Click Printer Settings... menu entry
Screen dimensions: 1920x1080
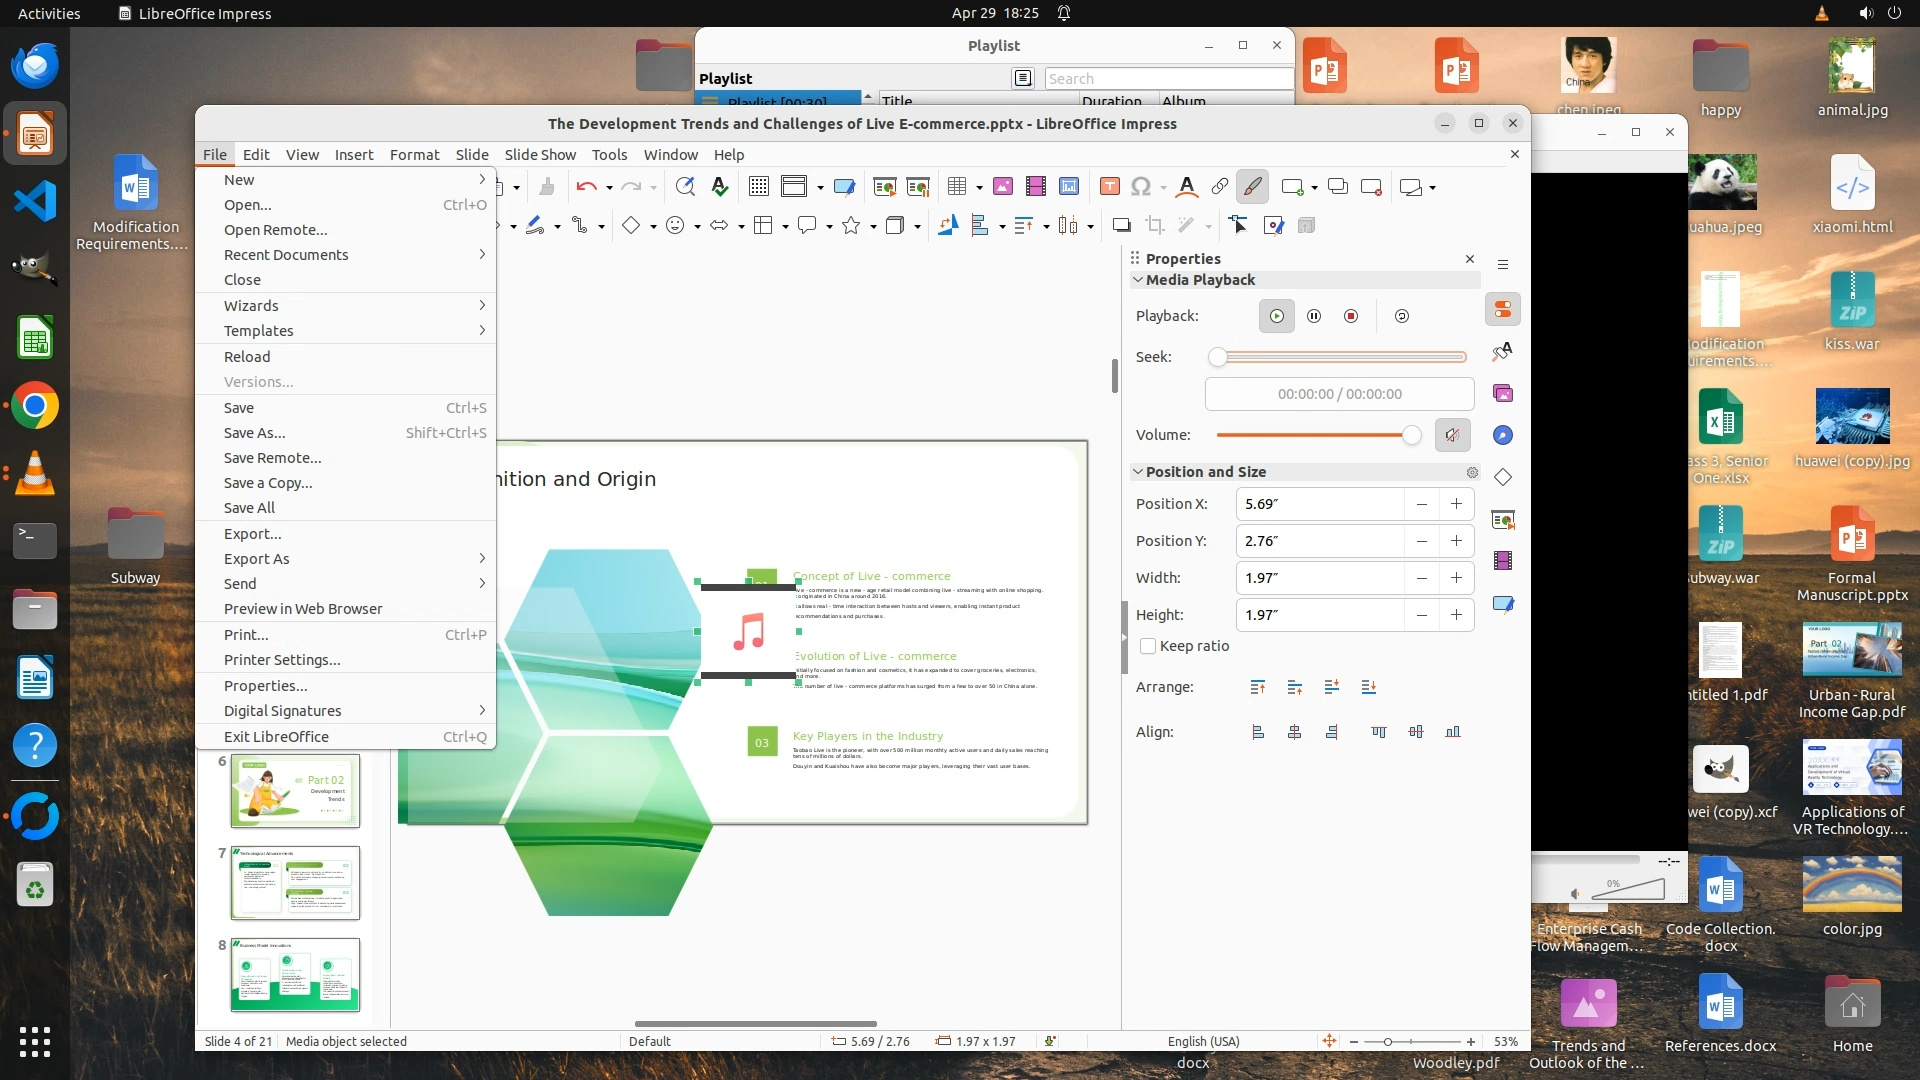[x=282, y=660]
